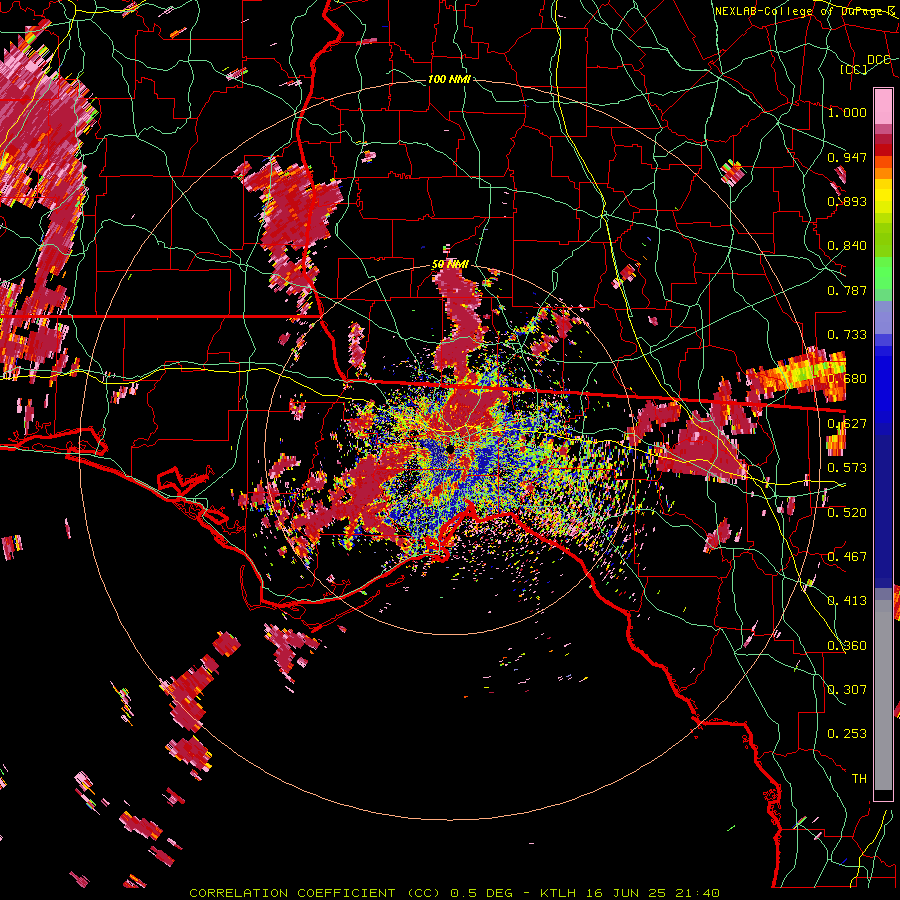Viewport: 900px width, 900px height.
Task: Click the 0.467 value on the color scale
Action: click(847, 557)
